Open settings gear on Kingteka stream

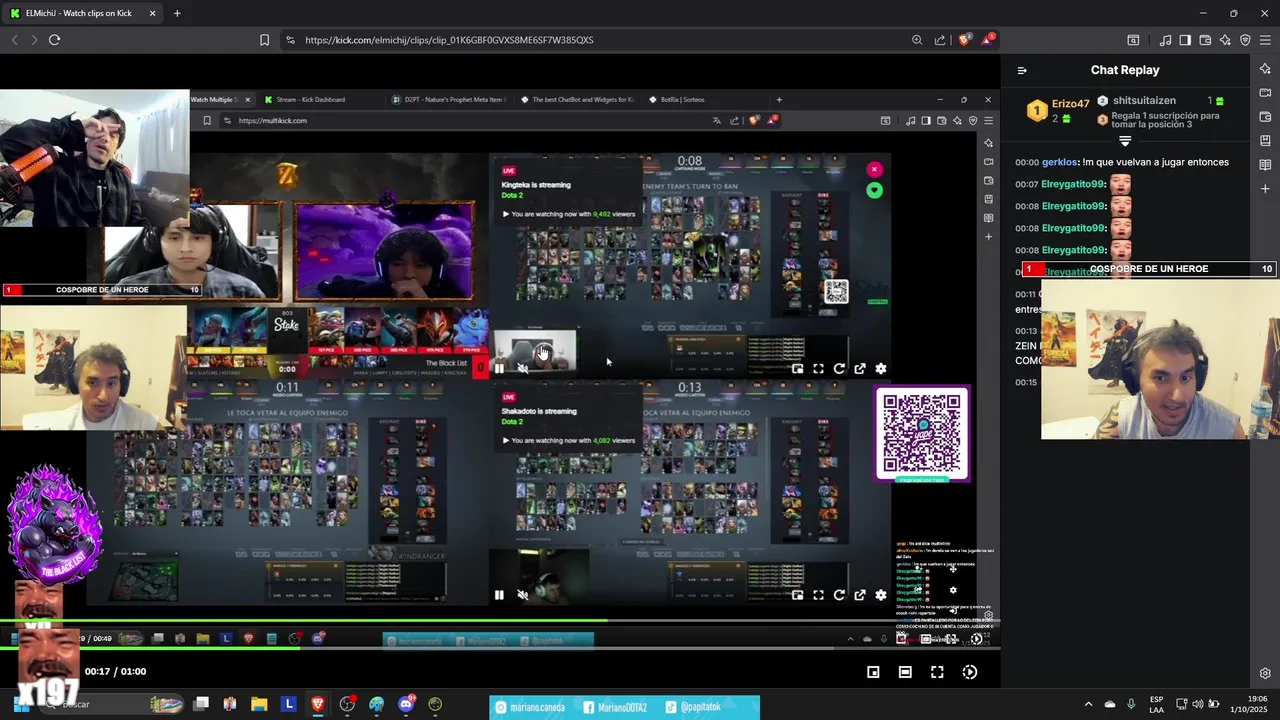(x=881, y=369)
